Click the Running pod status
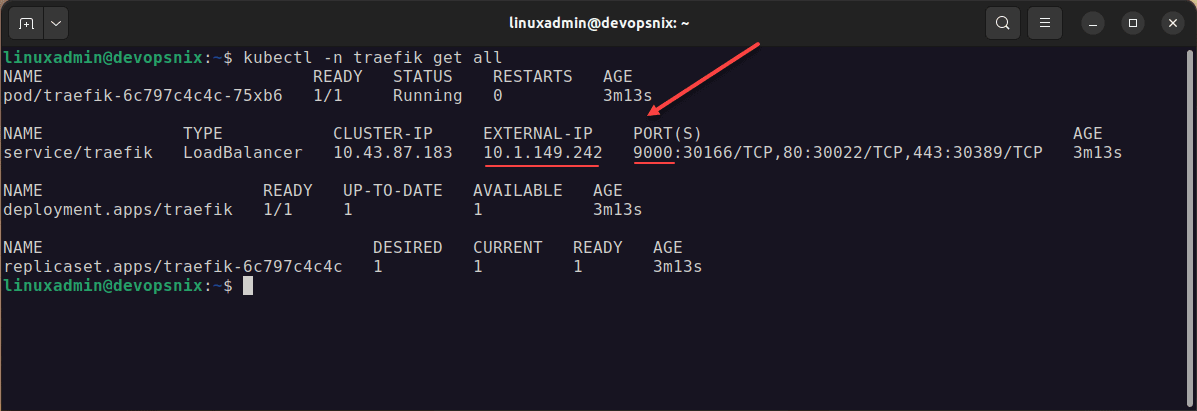 point(427,96)
